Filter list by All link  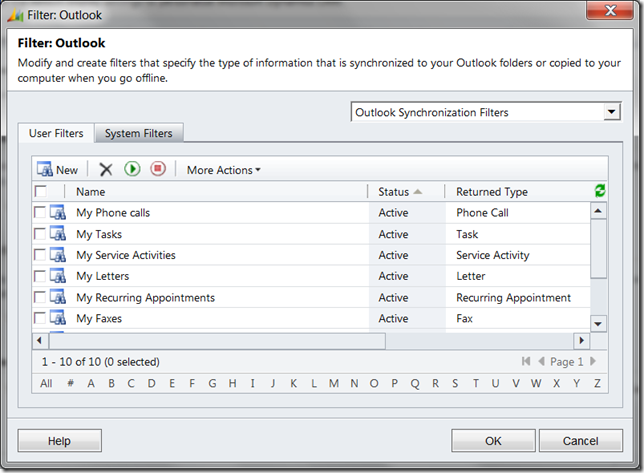pos(46,383)
